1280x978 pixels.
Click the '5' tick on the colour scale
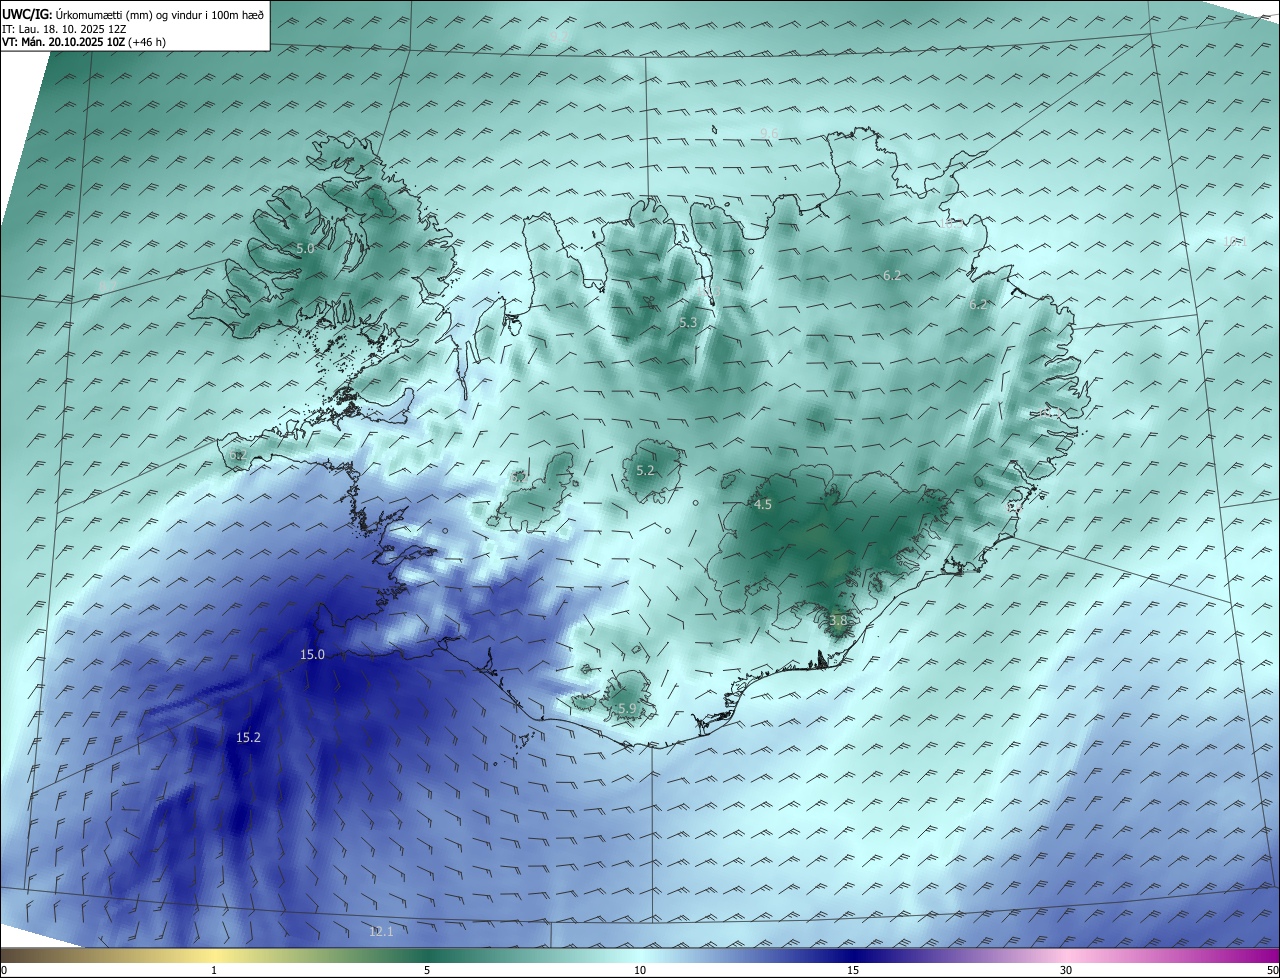click(x=427, y=970)
